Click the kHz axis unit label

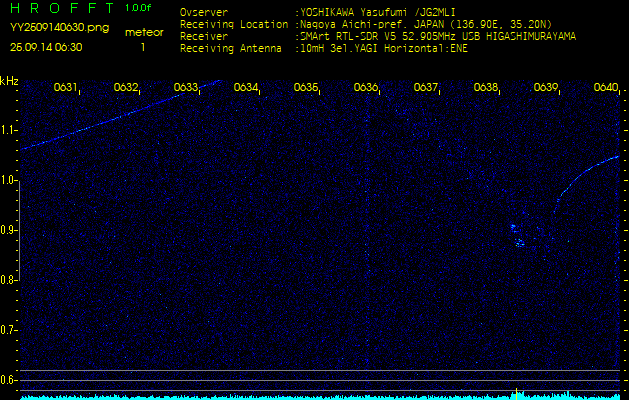pyautogui.click(x=9, y=81)
